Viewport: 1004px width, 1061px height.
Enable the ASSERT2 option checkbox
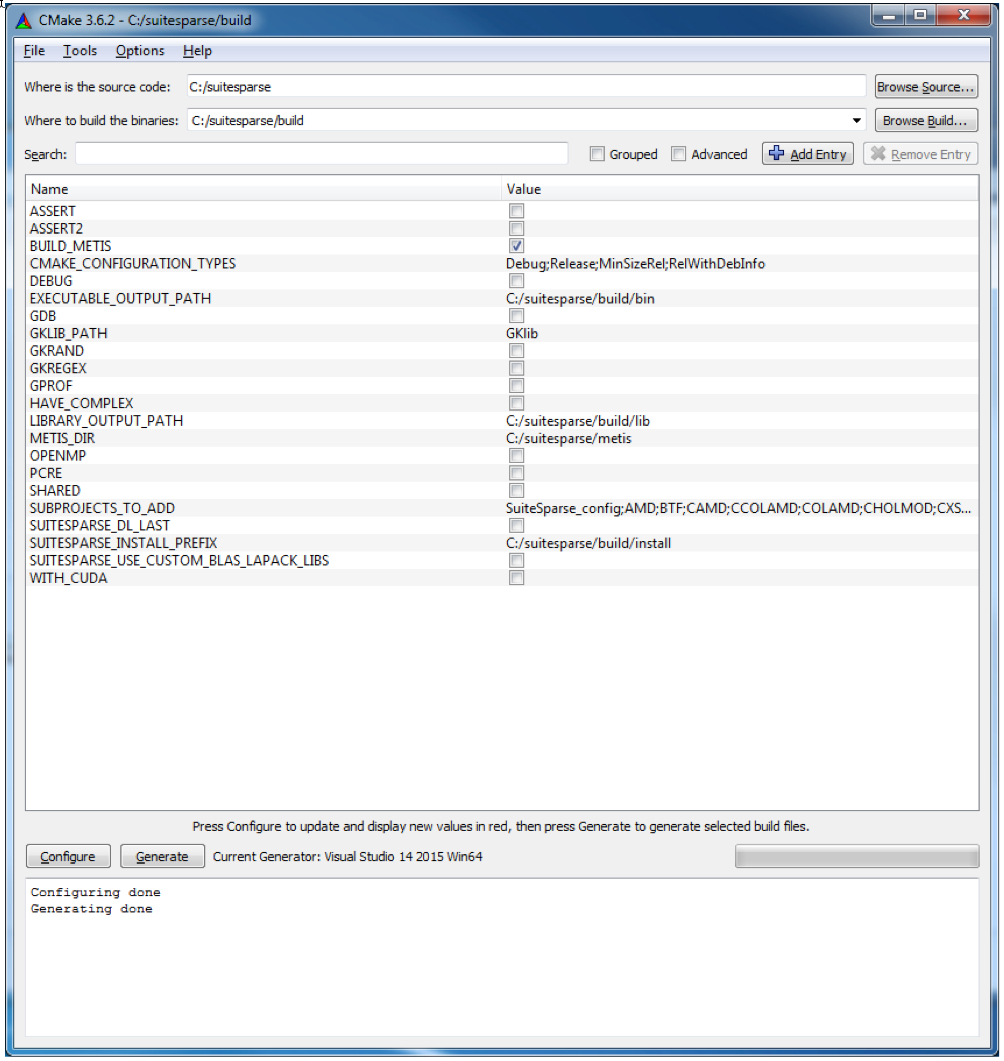point(518,229)
